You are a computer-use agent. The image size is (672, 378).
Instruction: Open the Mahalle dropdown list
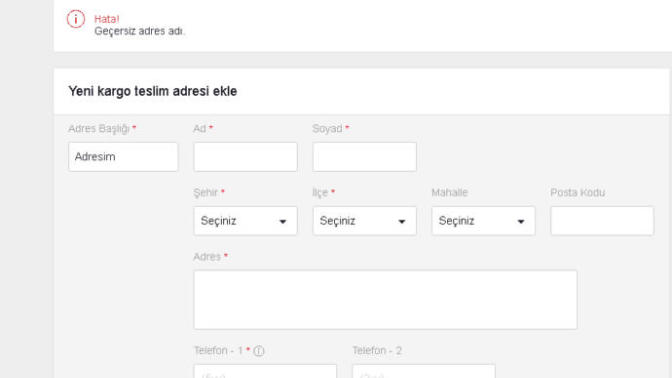click(x=483, y=221)
